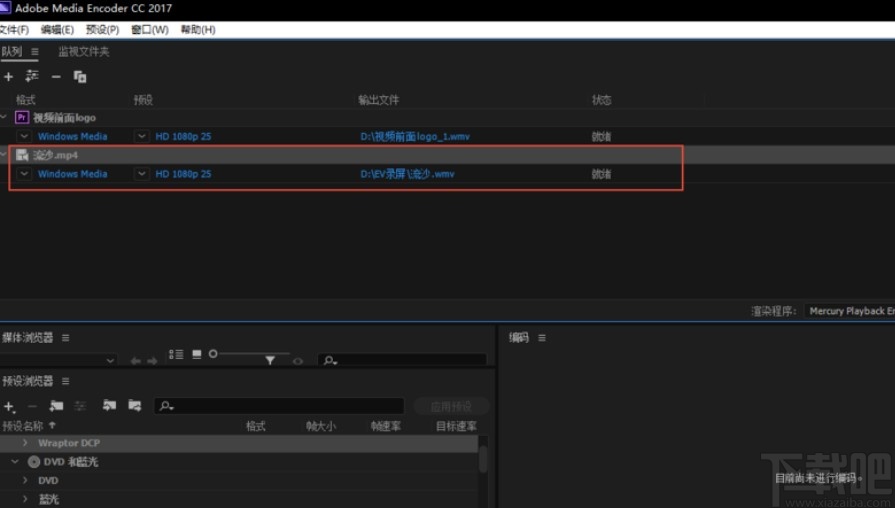The width and height of the screenshot is (895, 508).
Task: Click the Windows Media link for 流沙.mp4
Action: click(72, 174)
